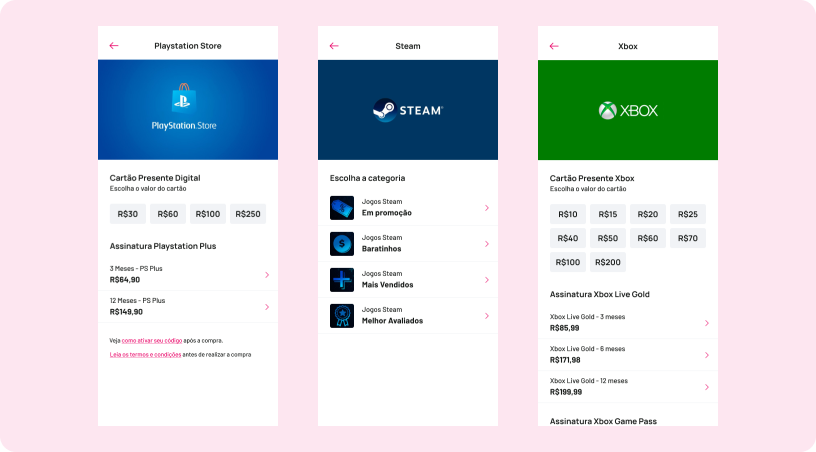
Task: Tap the Xbox logo banner
Action: pyautogui.click(x=627, y=110)
